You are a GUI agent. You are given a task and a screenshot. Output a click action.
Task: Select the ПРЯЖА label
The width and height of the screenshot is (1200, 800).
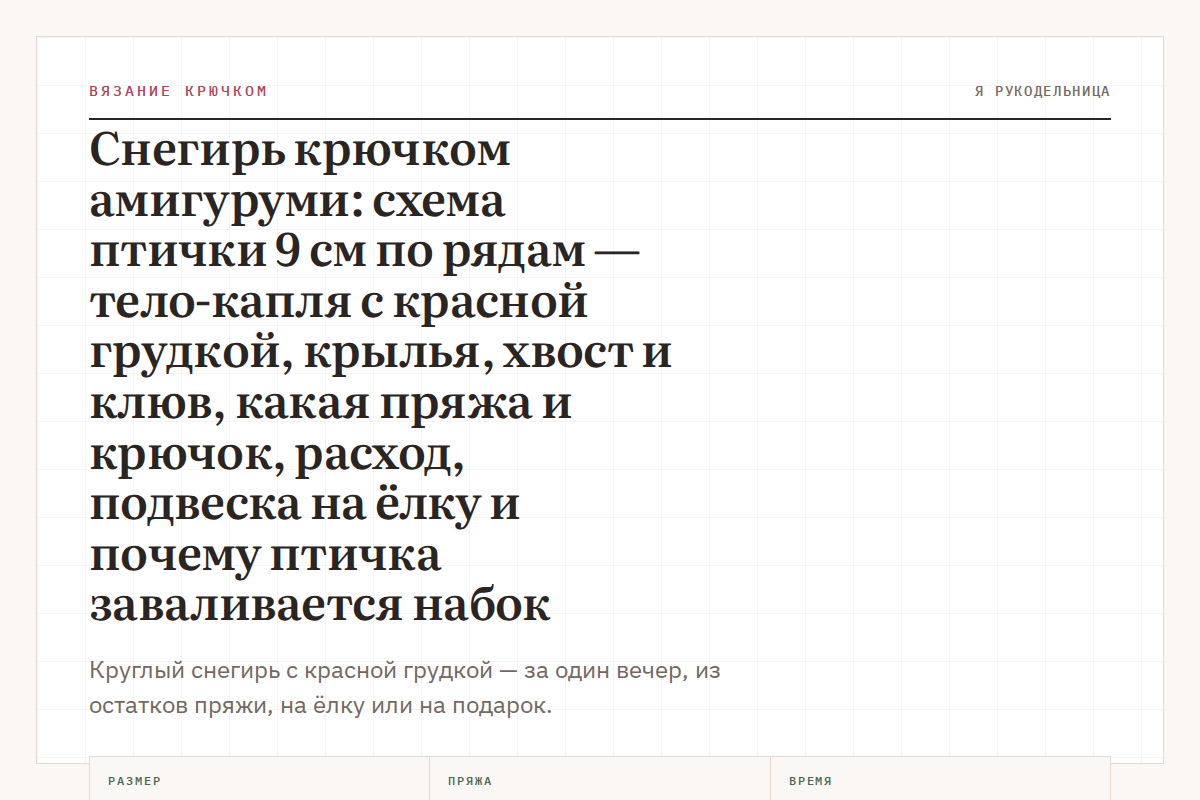click(470, 781)
